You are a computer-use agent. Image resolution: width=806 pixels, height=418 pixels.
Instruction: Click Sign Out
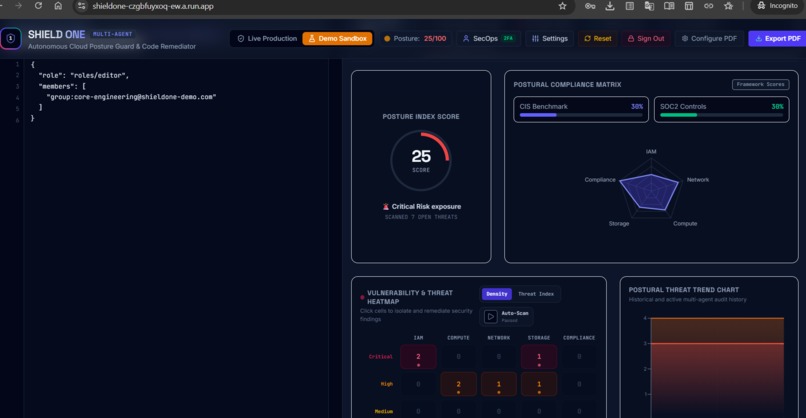[646, 39]
